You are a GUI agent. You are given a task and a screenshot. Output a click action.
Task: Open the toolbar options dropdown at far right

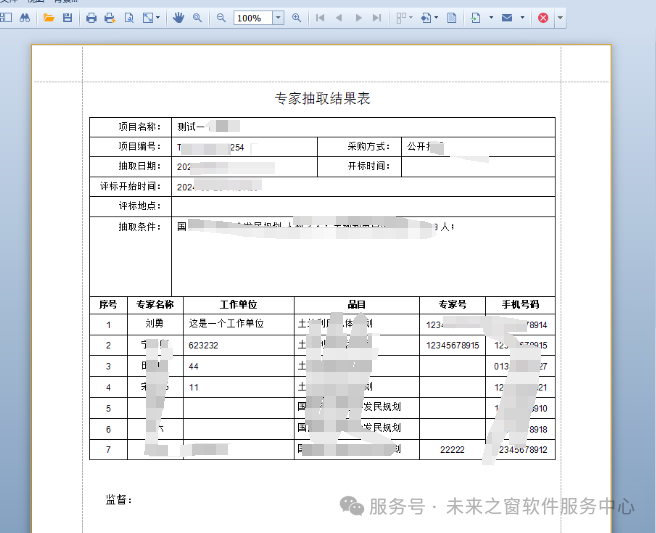tap(560, 18)
